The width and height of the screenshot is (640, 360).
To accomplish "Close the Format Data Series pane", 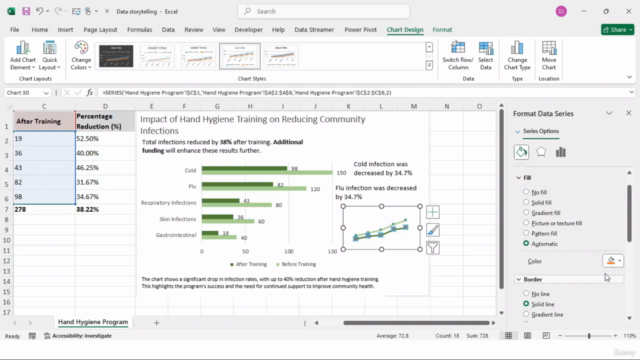I will pos(629,113).
